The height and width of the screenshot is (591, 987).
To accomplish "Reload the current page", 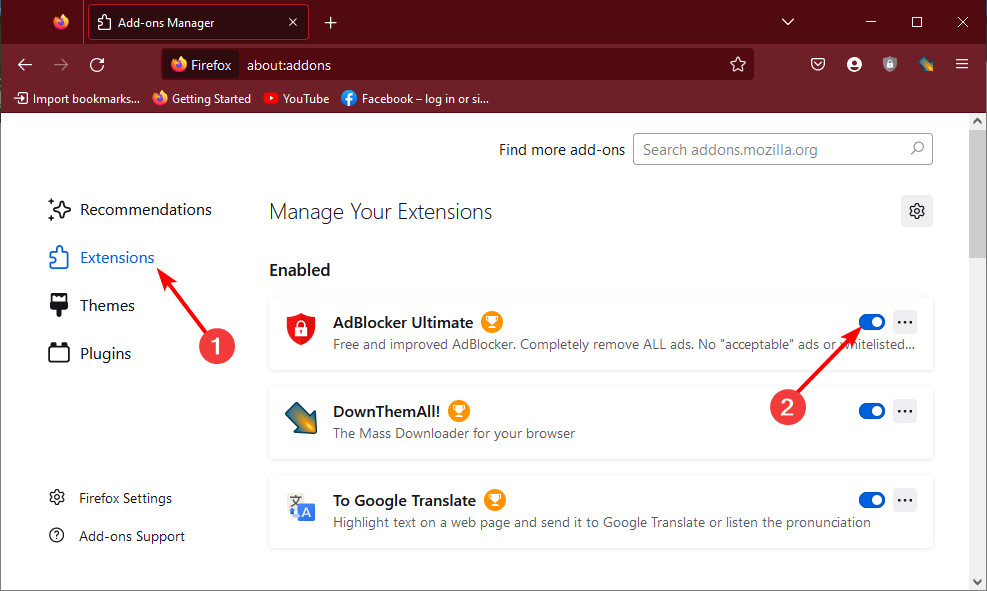I will click(x=97, y=65).
